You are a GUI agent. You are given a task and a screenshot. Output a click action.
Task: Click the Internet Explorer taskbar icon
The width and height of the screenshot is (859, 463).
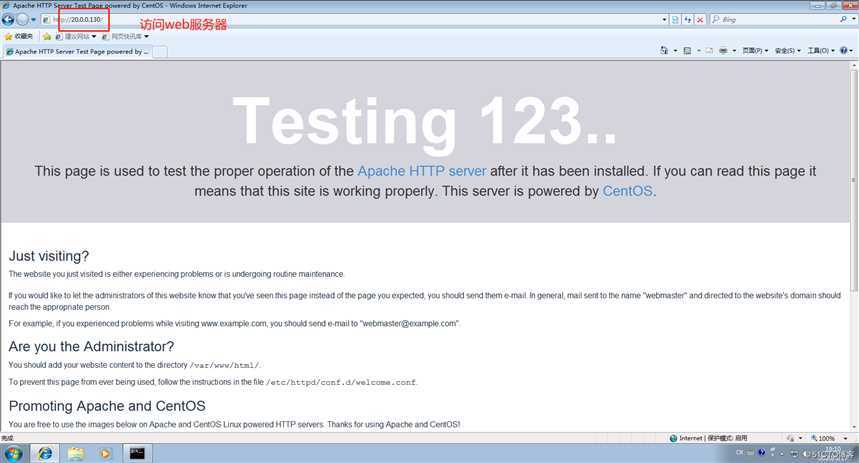click(44, 454)
